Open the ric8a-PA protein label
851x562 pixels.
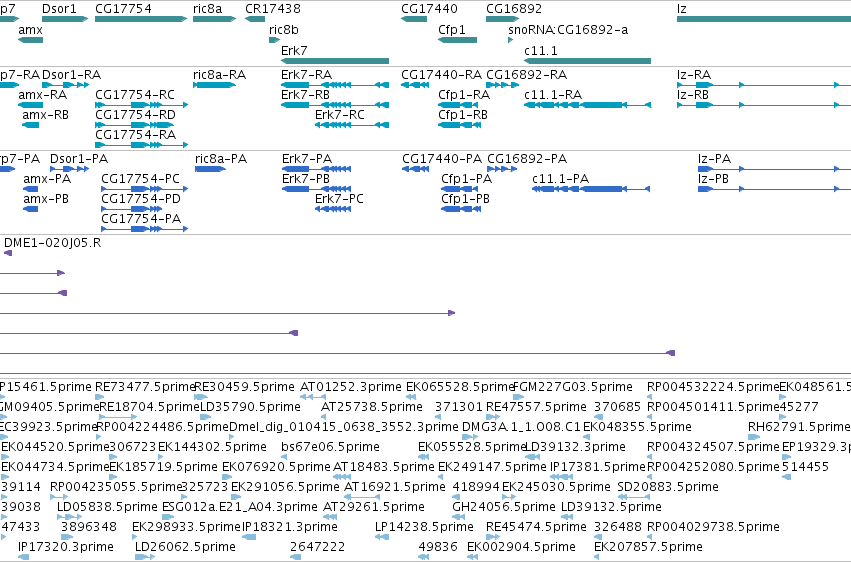point(221,159)
